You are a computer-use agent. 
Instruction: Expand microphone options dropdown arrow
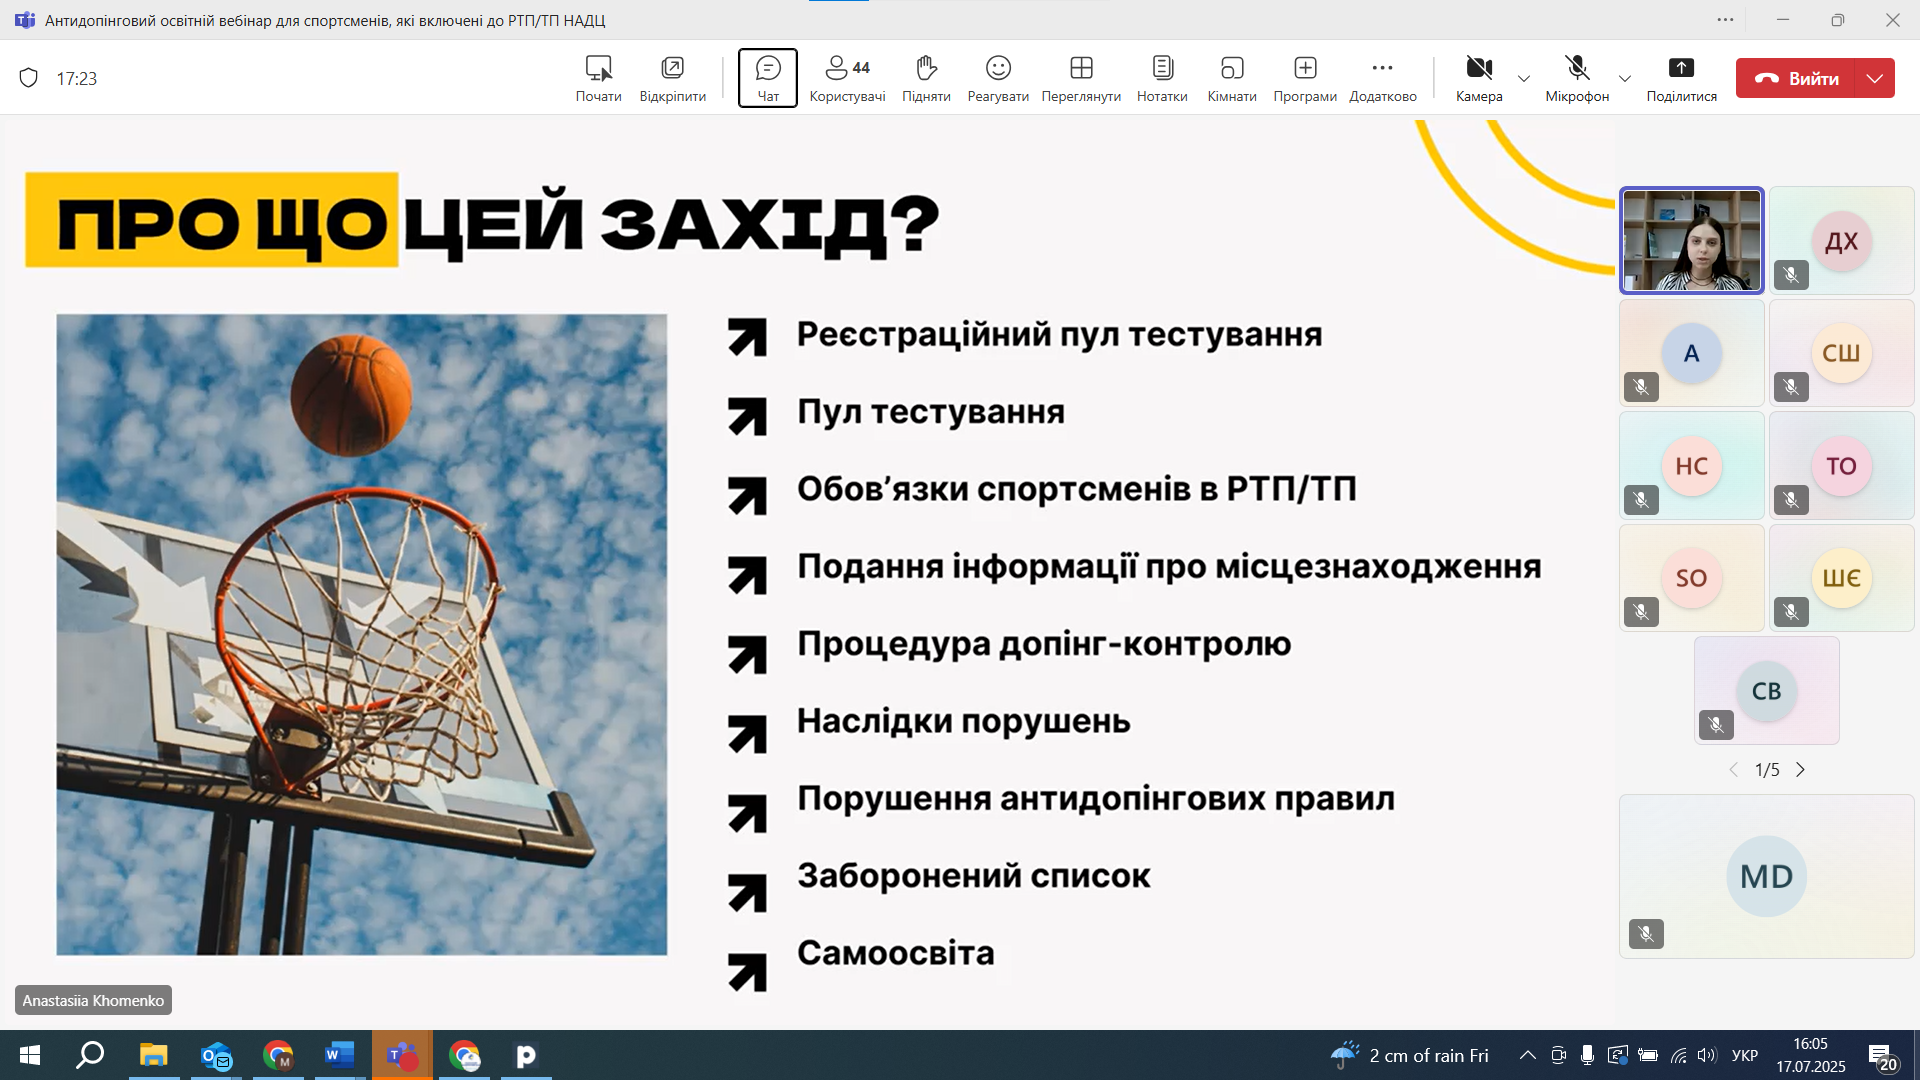(1625, 78)
